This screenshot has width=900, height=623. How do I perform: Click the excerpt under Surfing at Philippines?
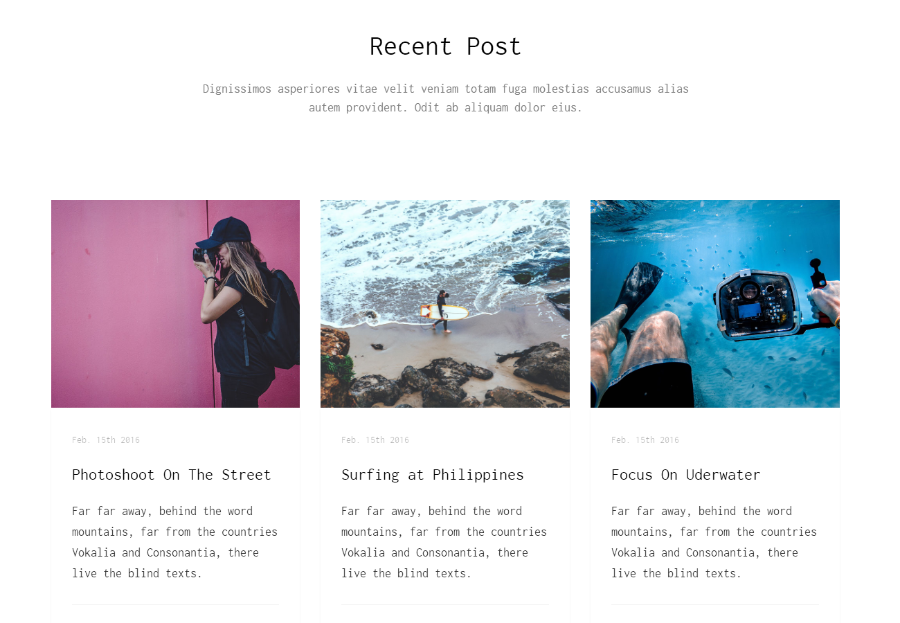[x=444, y=542]
